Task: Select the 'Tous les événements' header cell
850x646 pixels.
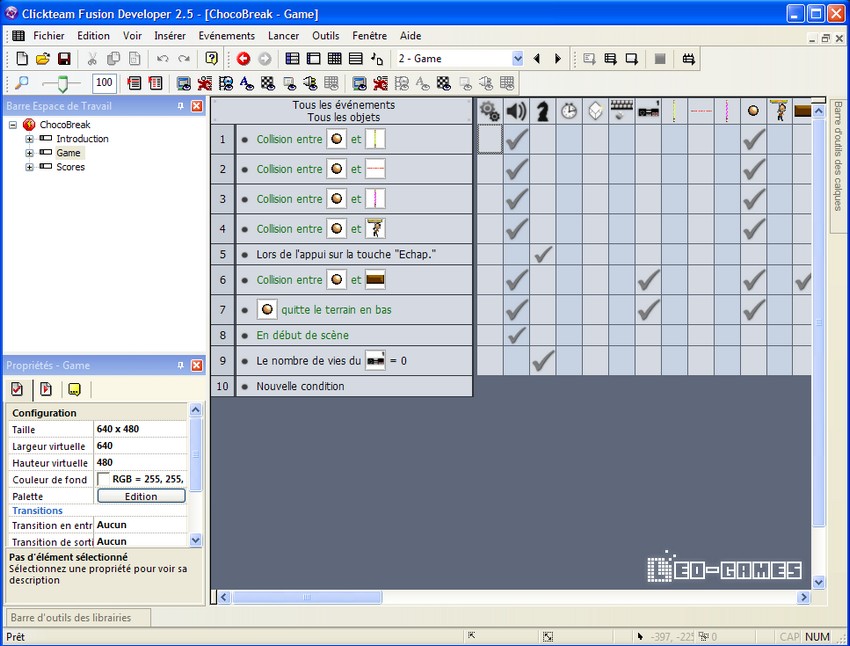Action: [x=342, y=111]
